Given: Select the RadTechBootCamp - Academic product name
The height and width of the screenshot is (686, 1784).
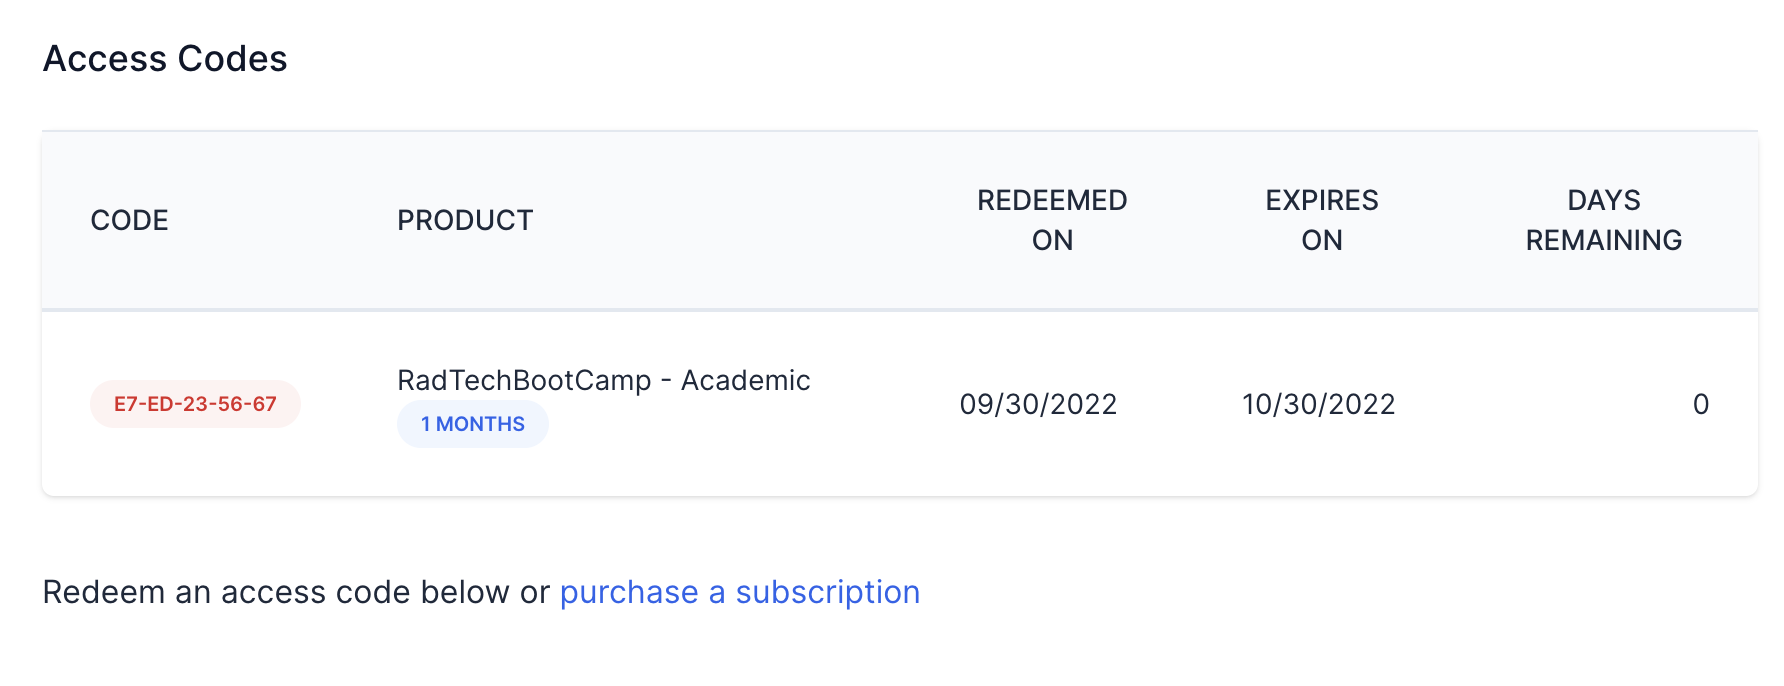Looking at the screenshot, I should pyautogui.click(x=604, y=380).
